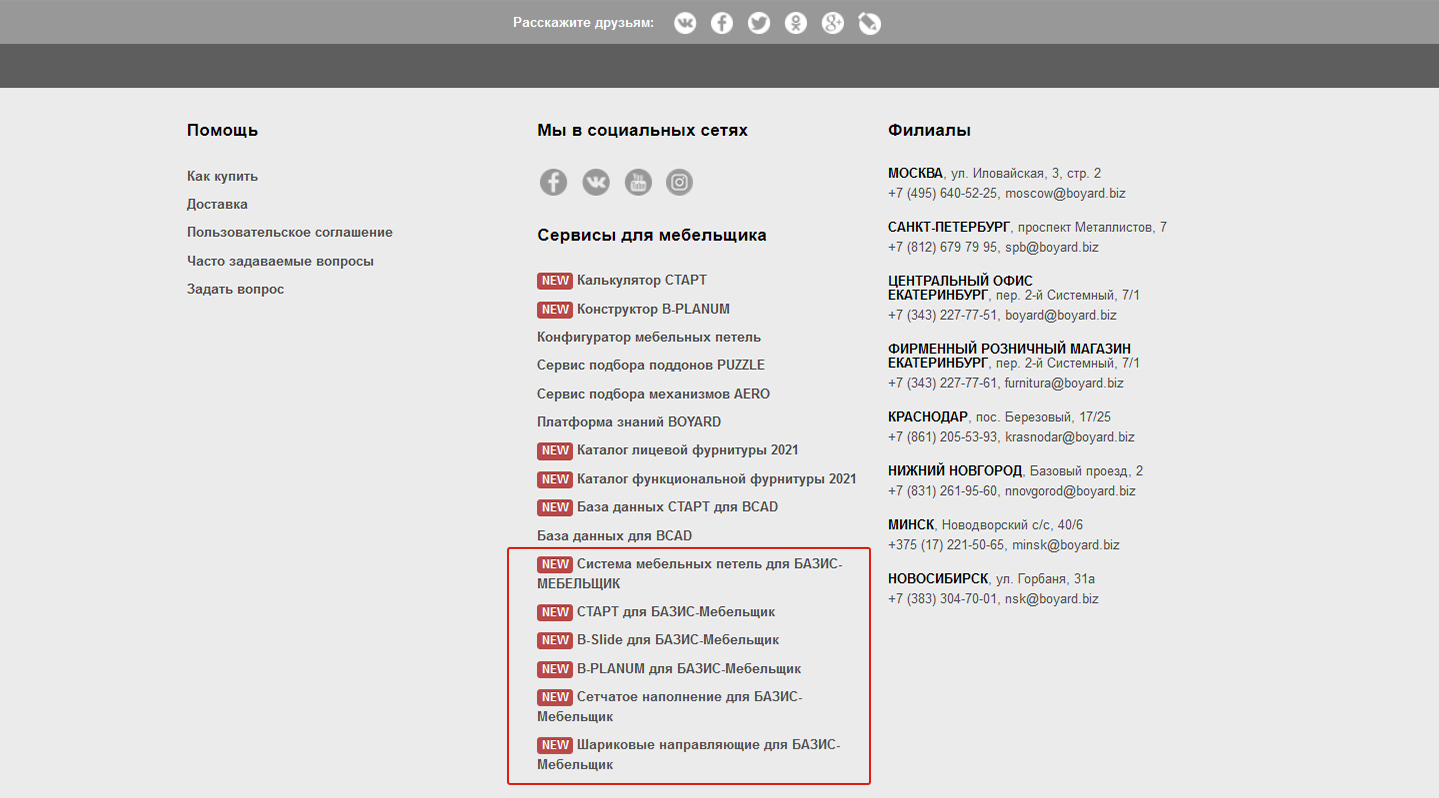Screen dimensions: 1439x798
Task: Share the page on Odnoklassniki
Action: pyautogui.click(x=796, y=23)
